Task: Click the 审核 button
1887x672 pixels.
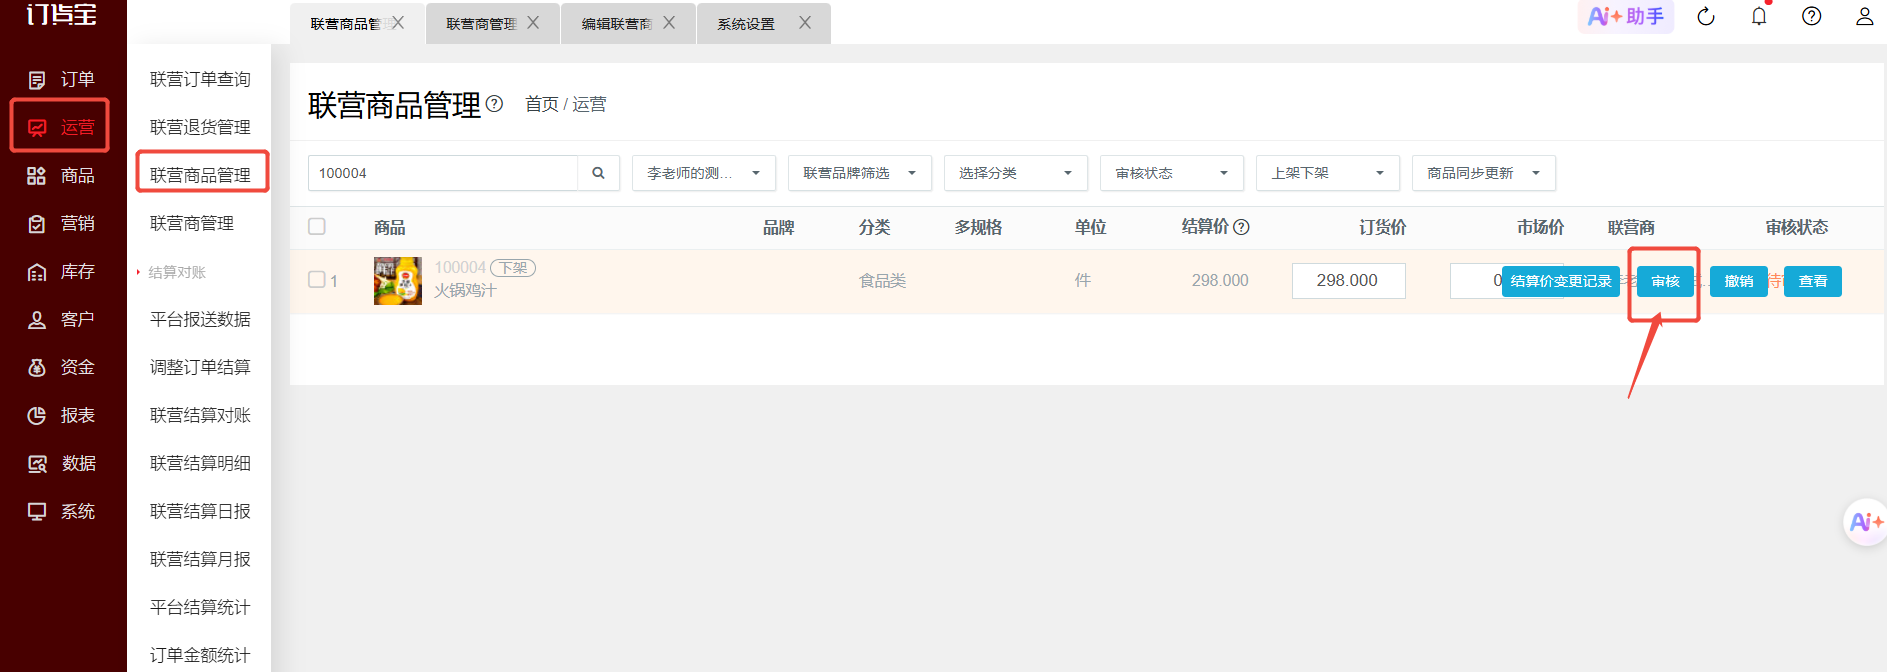Action: coord(1665,281)
